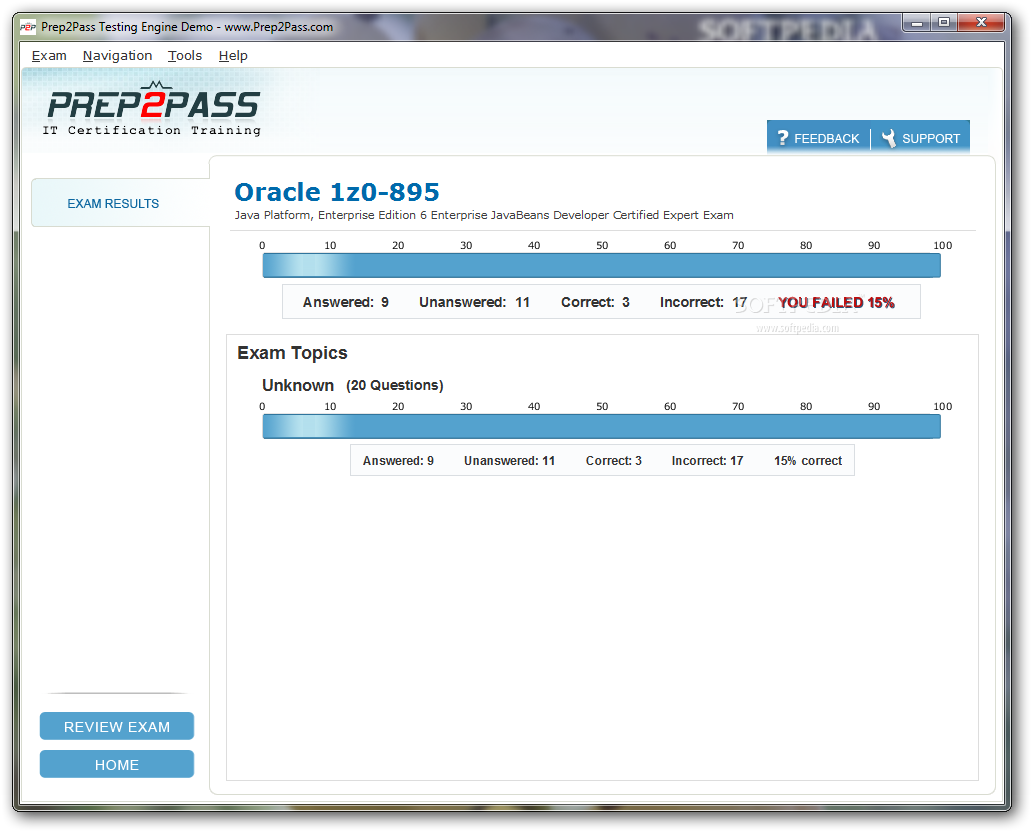
Task: Click the overall Unanswered: 11 statistic
Action: pos(475,302)
